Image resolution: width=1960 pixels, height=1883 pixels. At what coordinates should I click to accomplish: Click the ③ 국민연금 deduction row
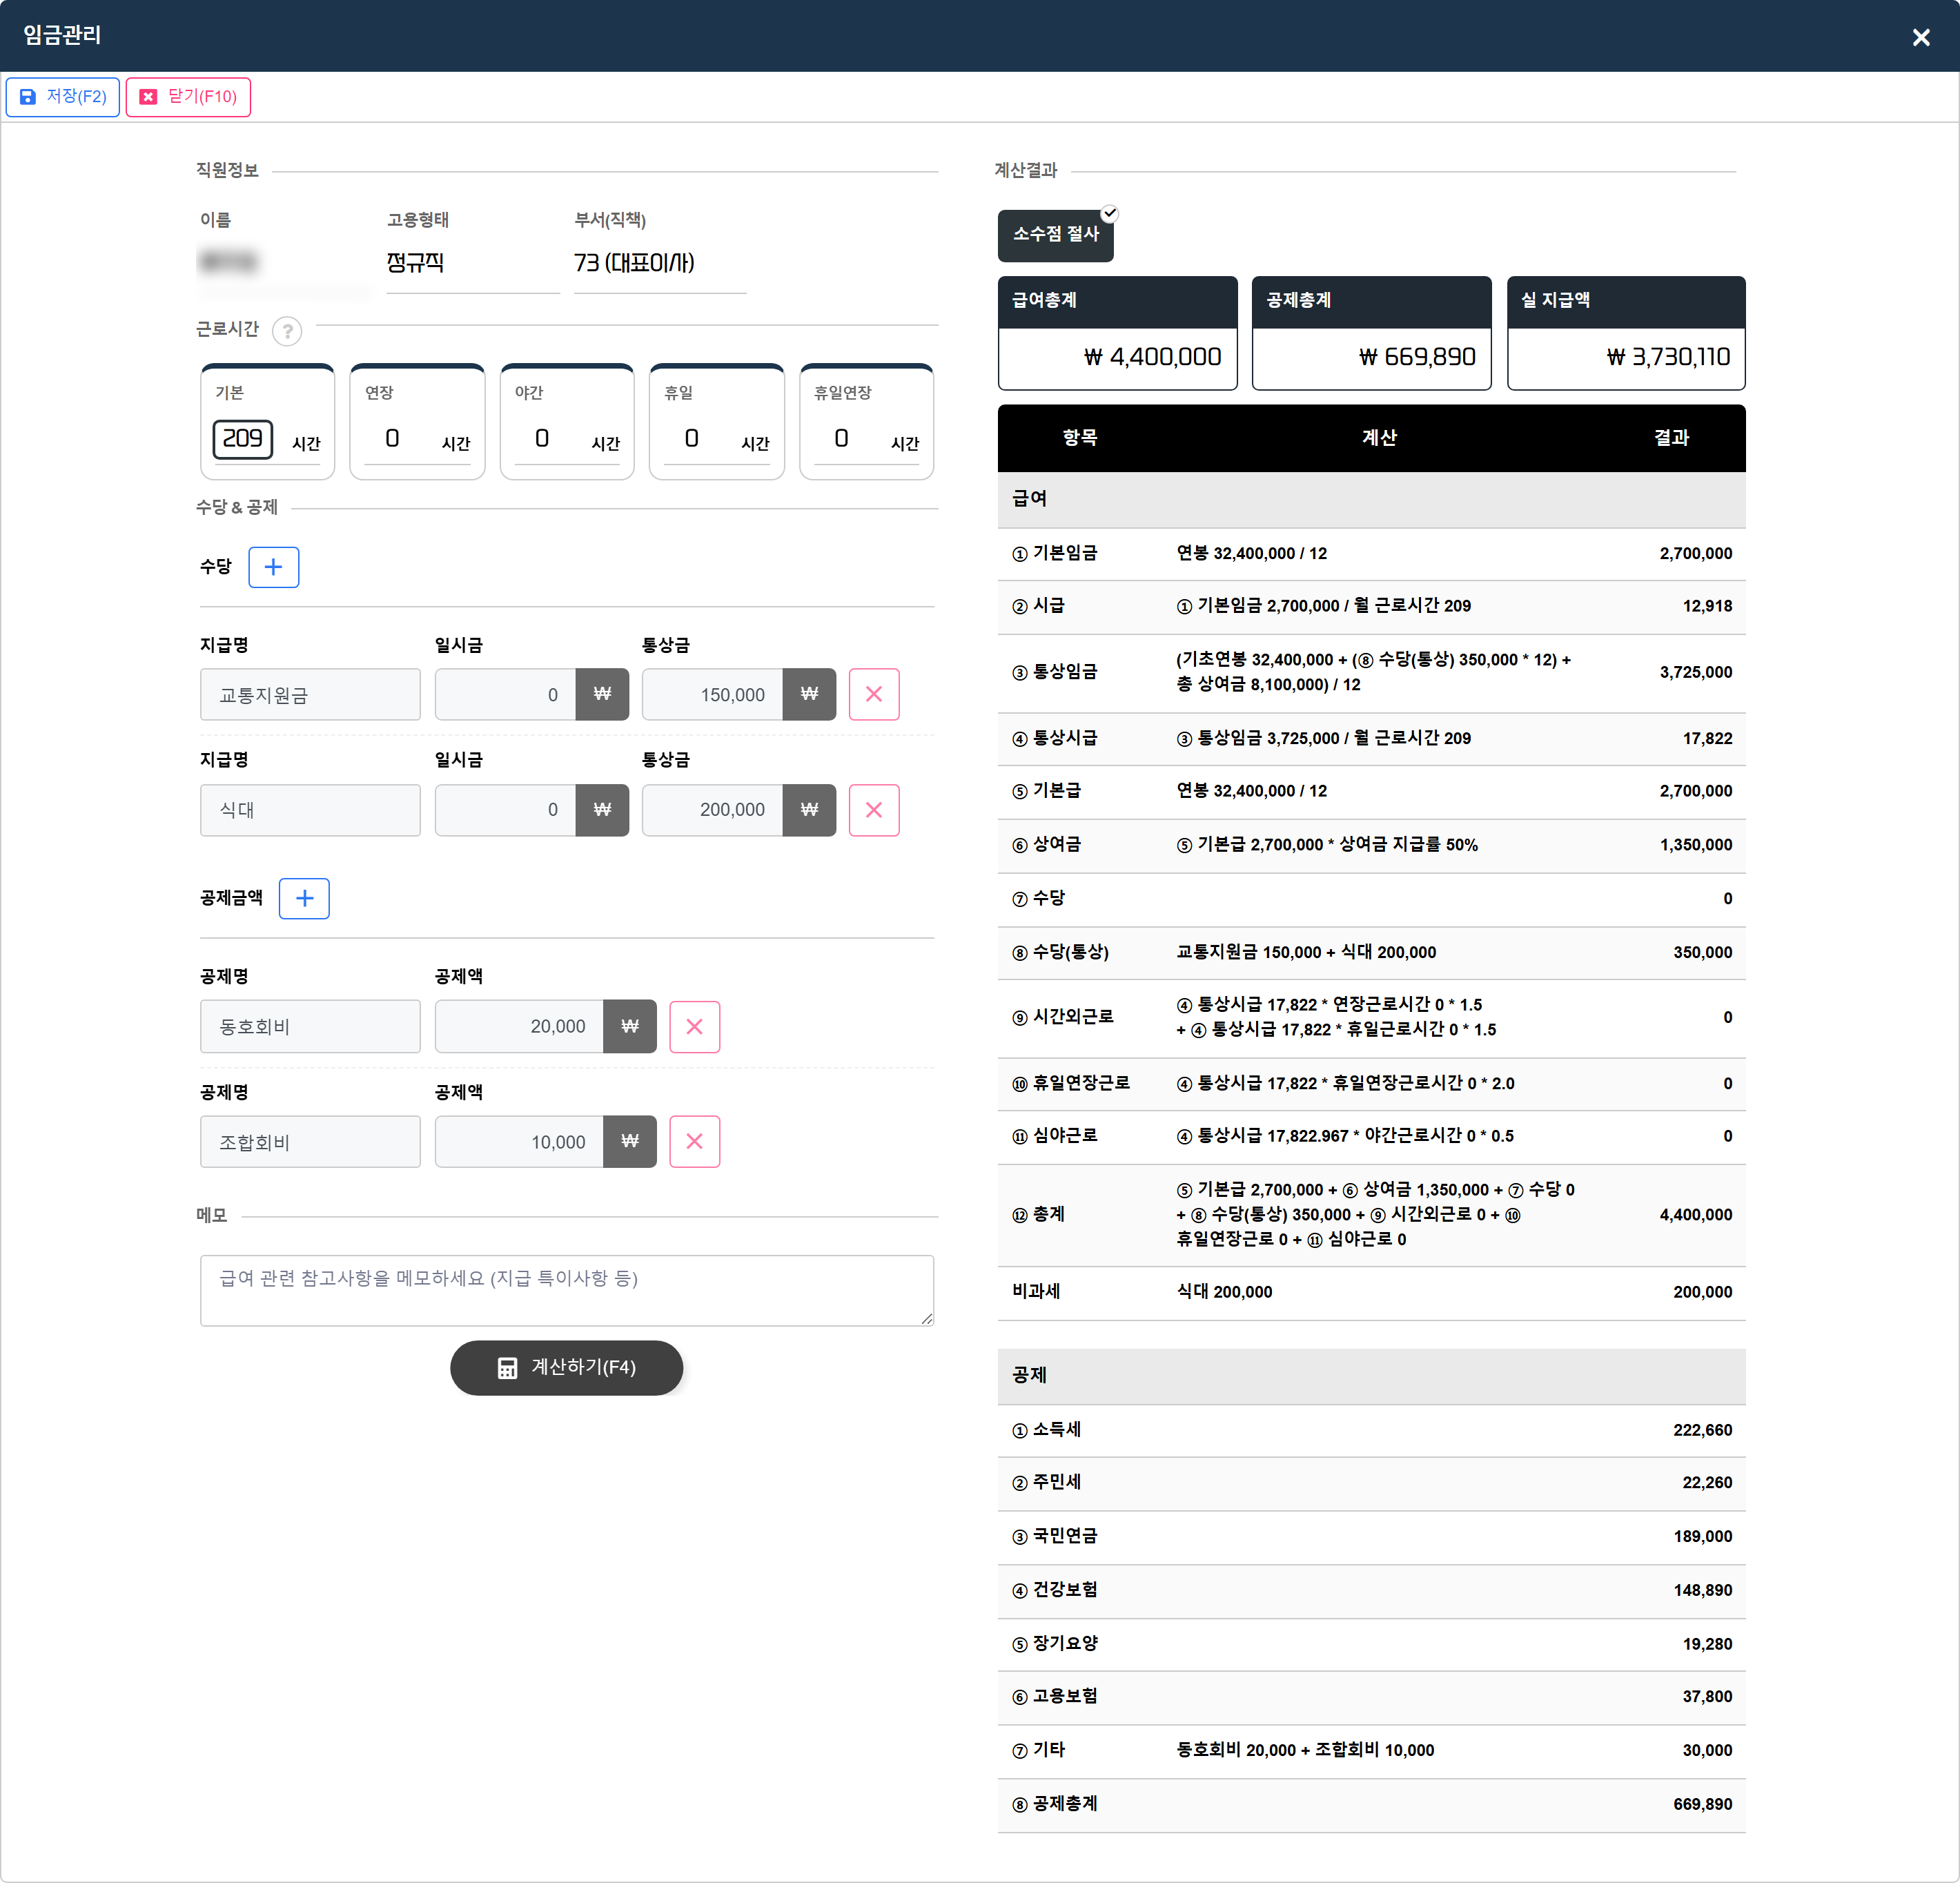click(1371, 1537)
